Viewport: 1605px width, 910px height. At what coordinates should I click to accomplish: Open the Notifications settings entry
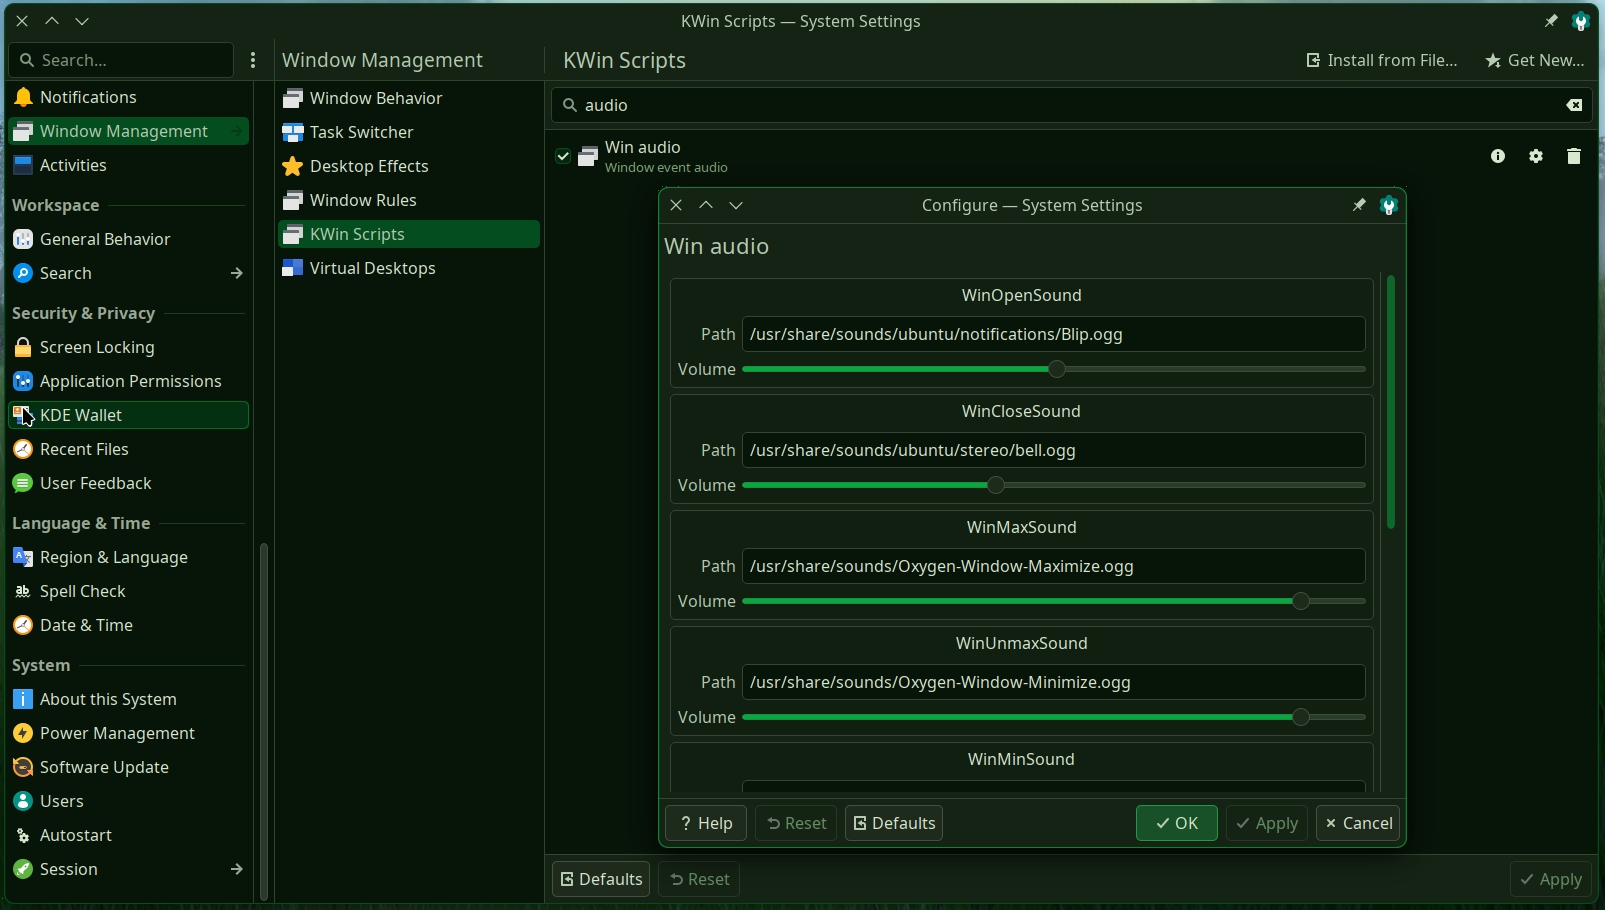tap(128, 97)
